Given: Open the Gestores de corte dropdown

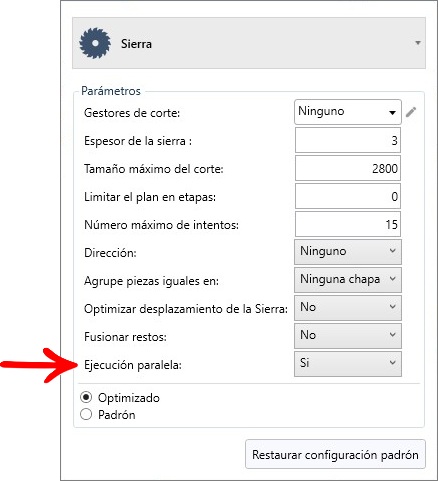Looking at the screenshot, I should tap(348, 112).
